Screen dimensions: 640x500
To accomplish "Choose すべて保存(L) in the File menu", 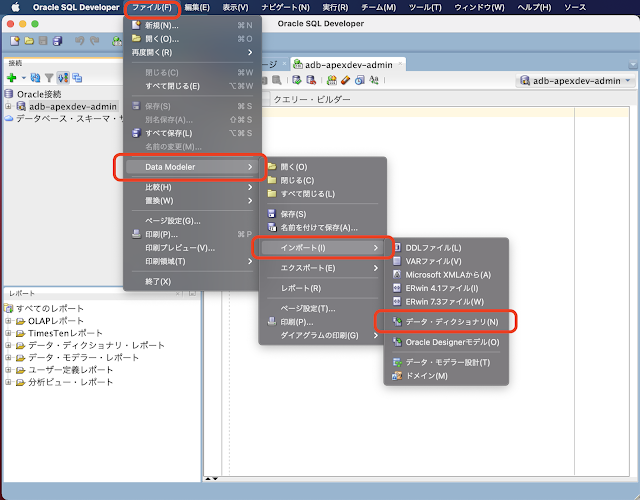I will 192,133.
